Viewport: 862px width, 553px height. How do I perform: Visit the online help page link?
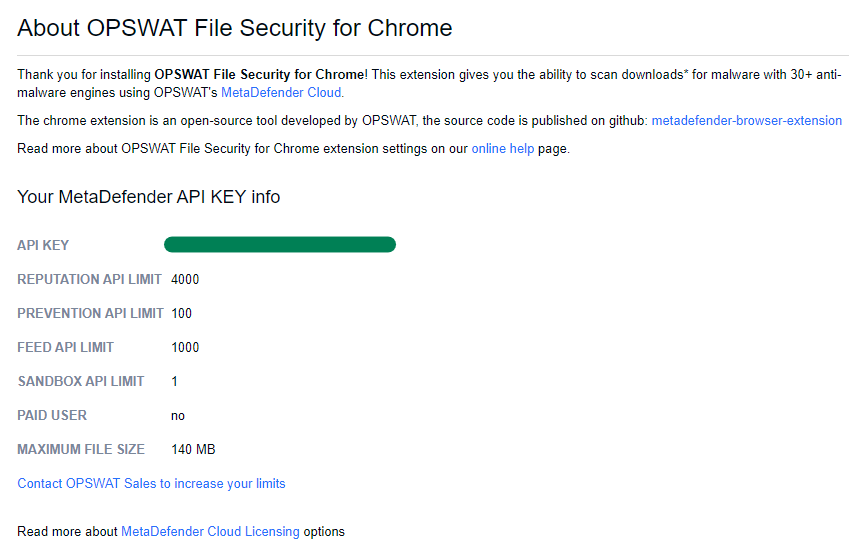pos(502,149)
